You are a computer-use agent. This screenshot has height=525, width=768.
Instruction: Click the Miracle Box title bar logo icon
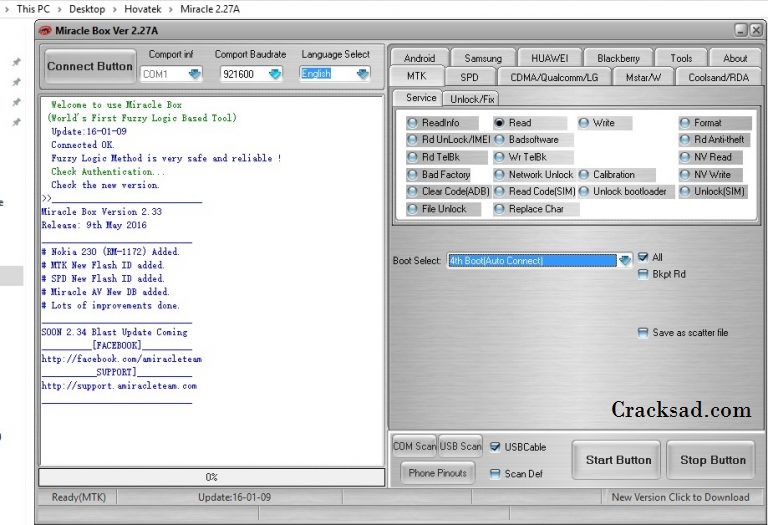click(x=45, y=31)
